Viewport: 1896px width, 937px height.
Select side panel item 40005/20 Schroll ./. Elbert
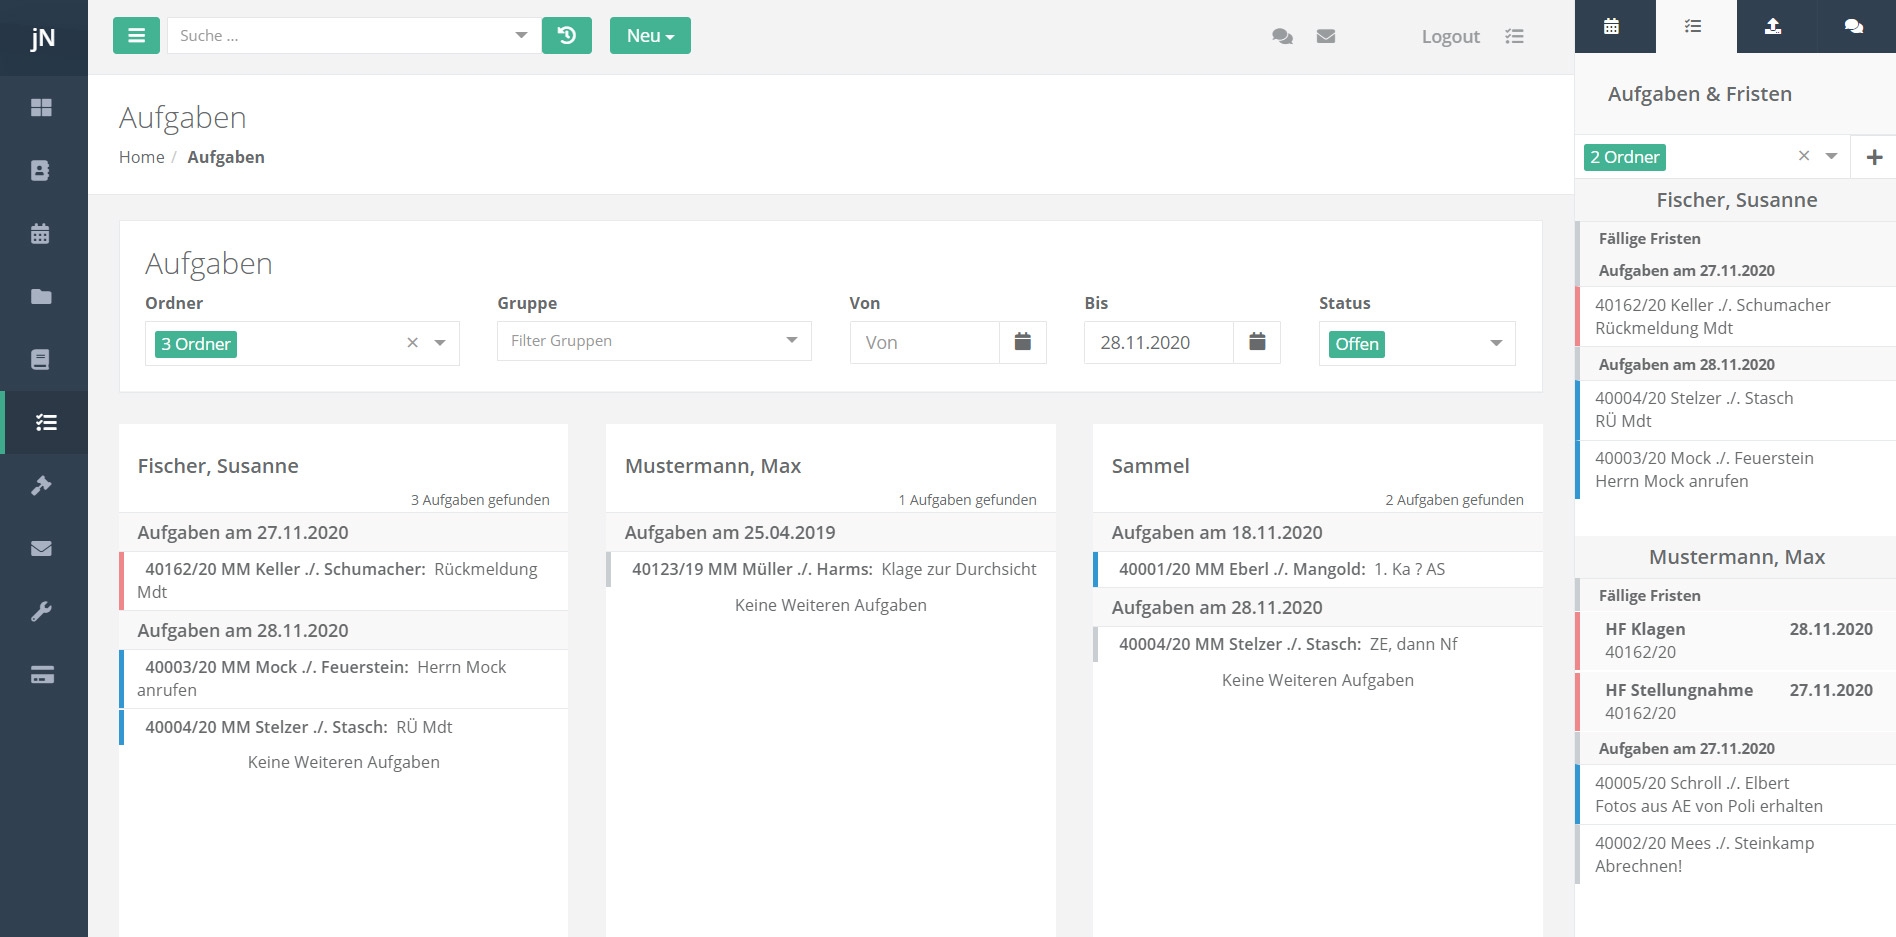(x=1736, y=795)
